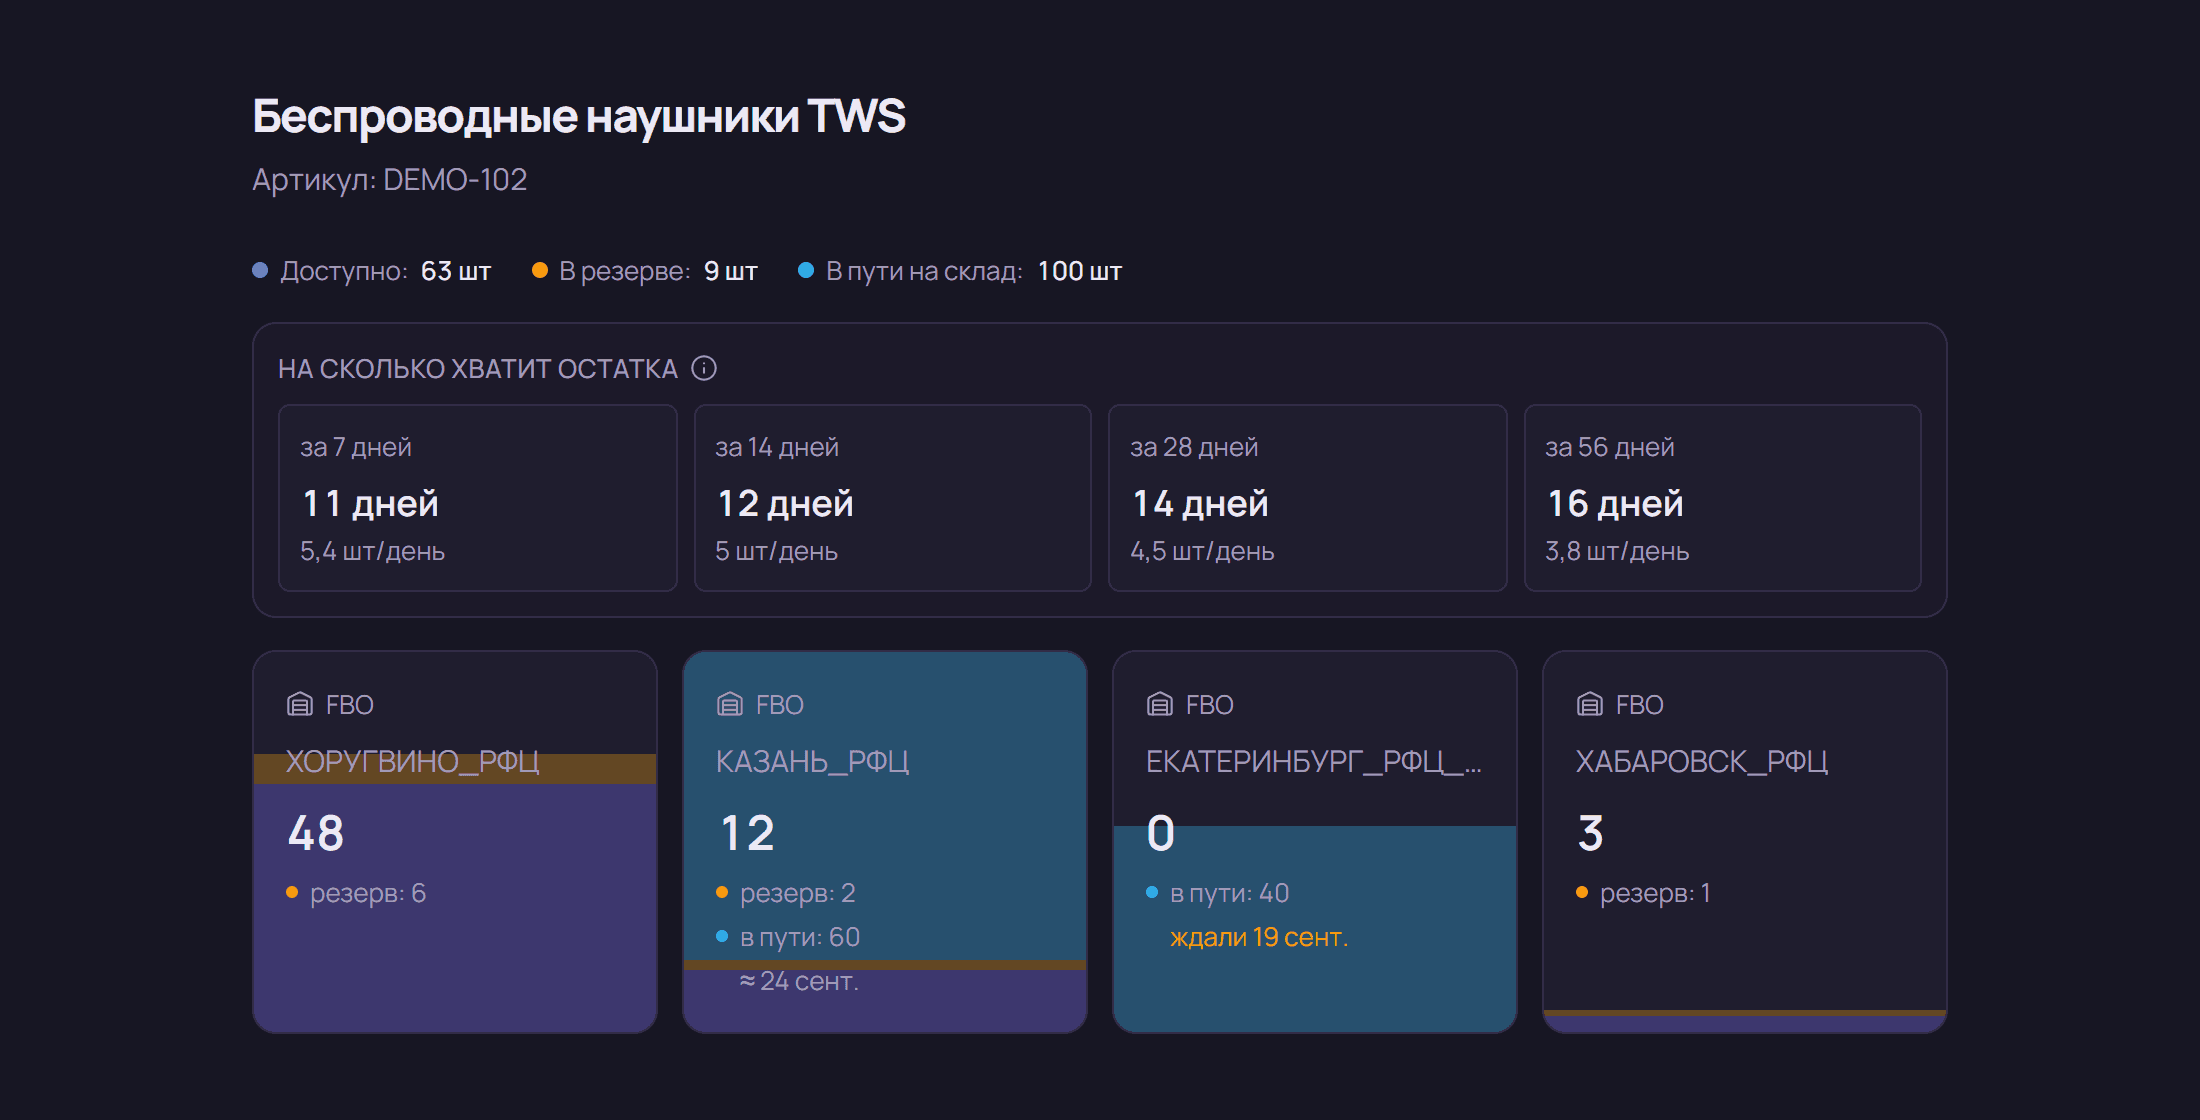Viewport: 2200px width, 1120px height.
Task: Click the warehouse icon on the КАЗАНЬ_РФЦ card
Action: pyautogui.click(x=730, y=705)
